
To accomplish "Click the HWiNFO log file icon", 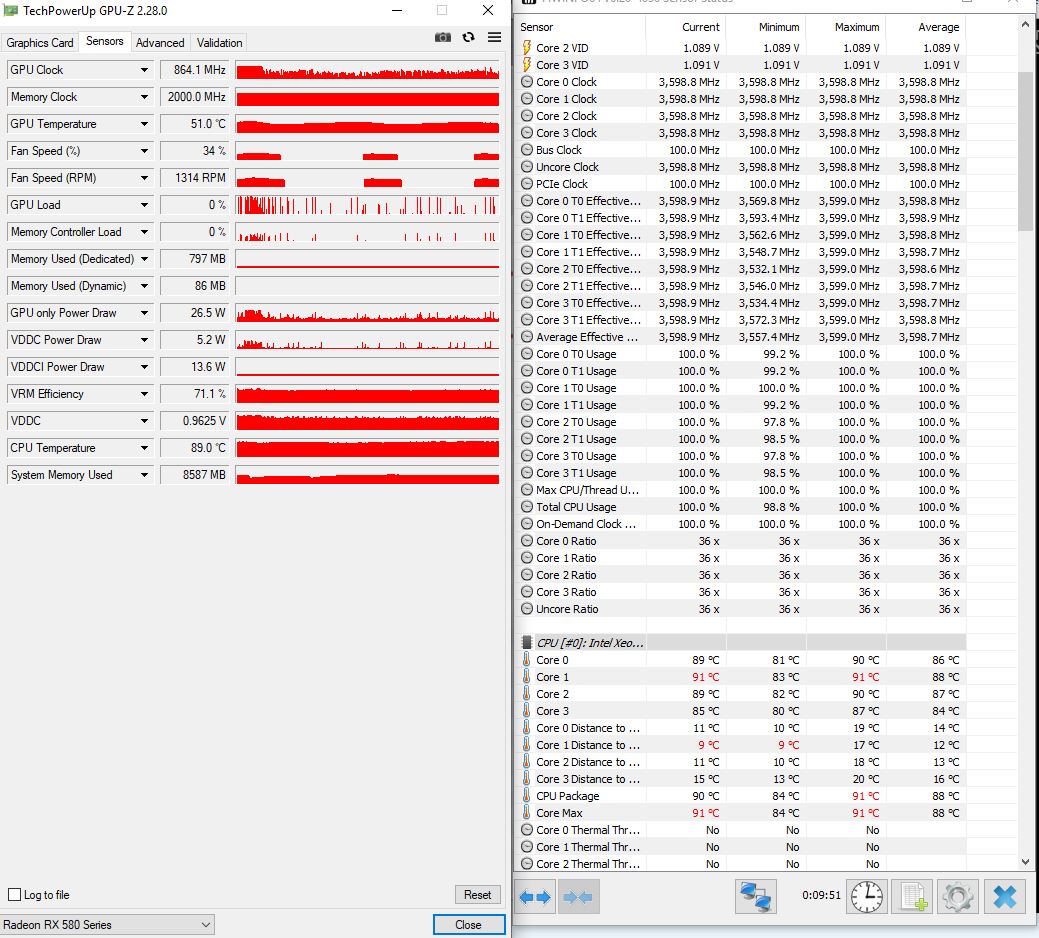I will [912, 898].
